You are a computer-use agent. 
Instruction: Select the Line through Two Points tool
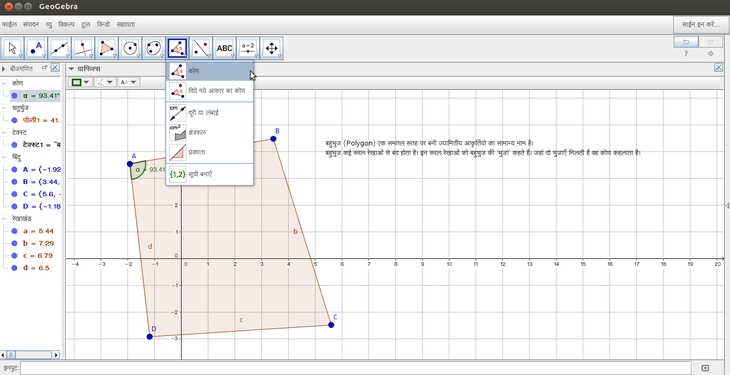click(x=60, y=48)
